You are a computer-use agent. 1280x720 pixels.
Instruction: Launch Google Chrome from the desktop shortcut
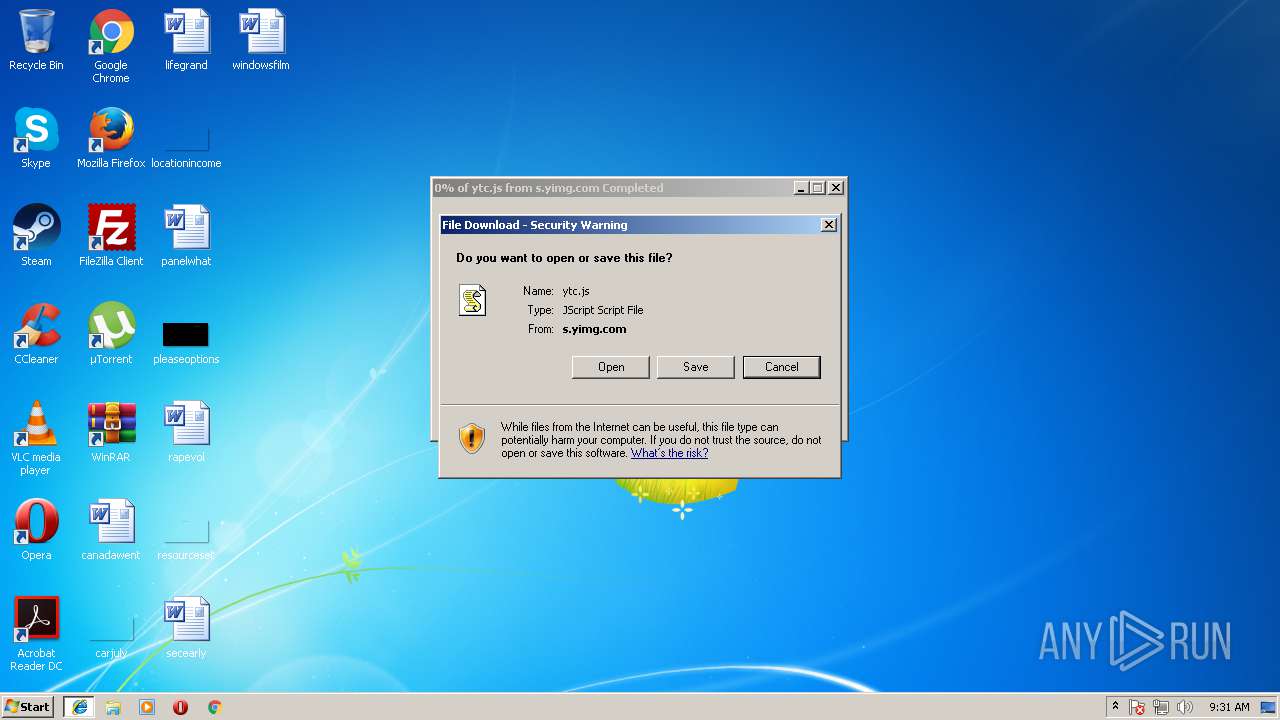coord(111,46)
